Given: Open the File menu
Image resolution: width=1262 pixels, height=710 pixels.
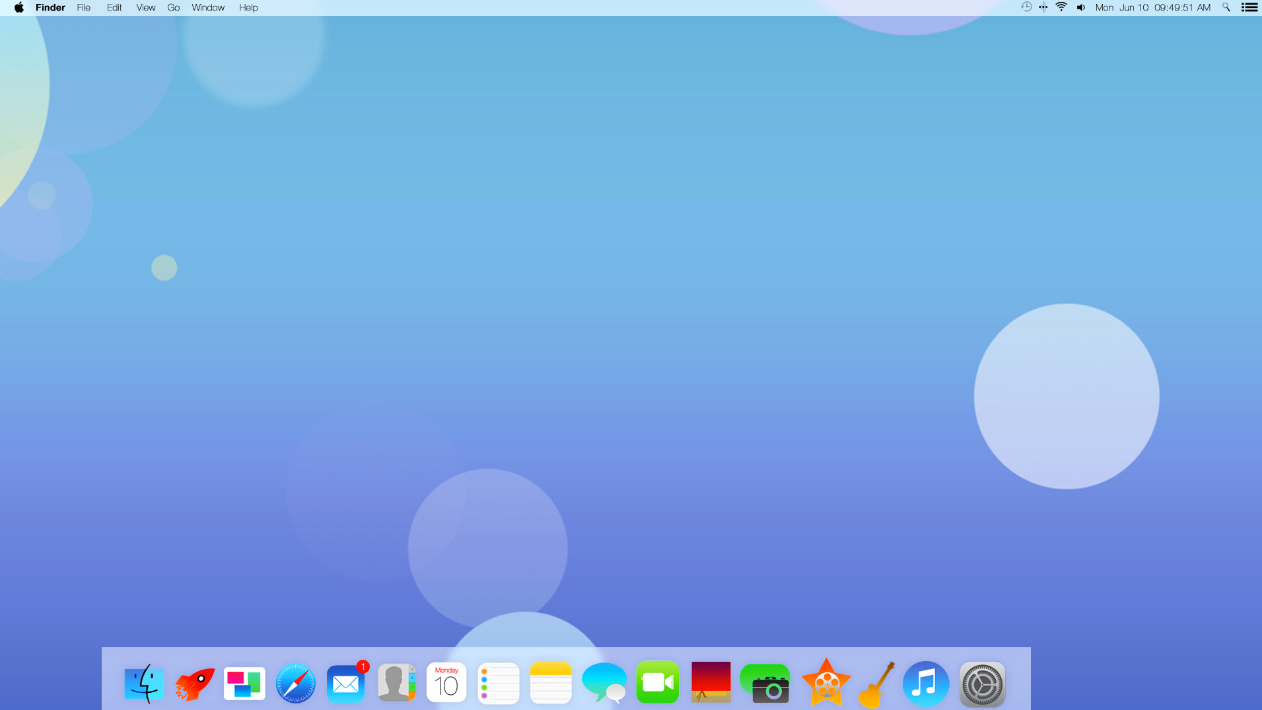Looking at the screenshot, I should [x=84, y=8].
